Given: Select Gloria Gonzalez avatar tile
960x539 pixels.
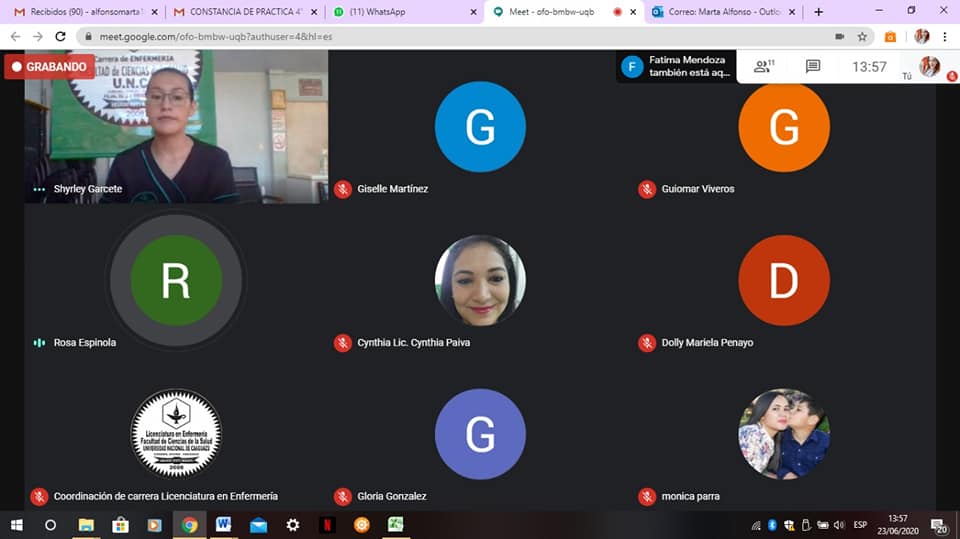Looking at the screenshot, I should (480, 434).
